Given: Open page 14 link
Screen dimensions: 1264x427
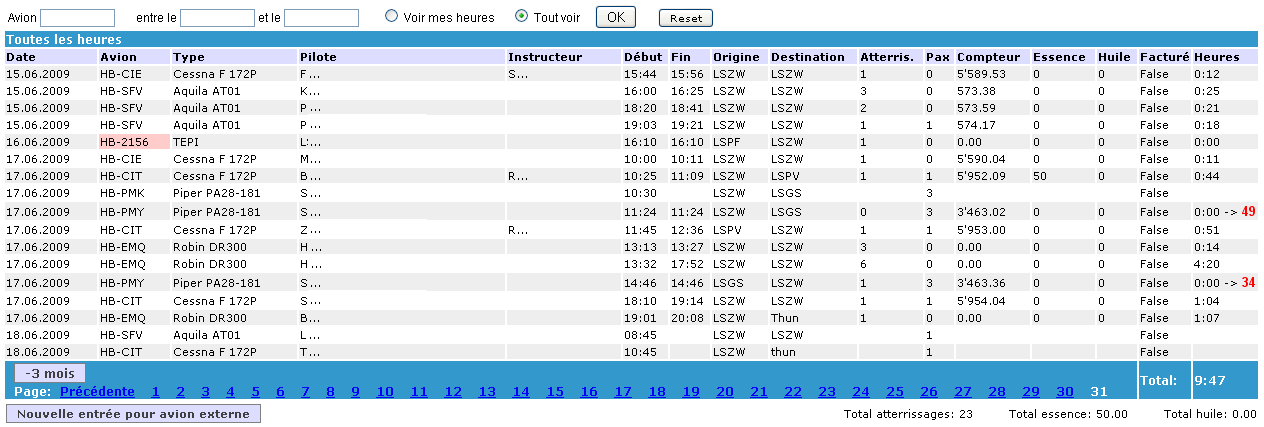Looking at the screenshot, I should [x=521, y=391].
